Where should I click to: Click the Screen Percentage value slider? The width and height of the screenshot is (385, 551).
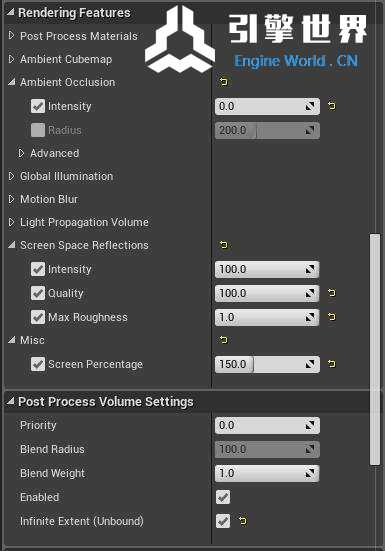click(267, 364)
